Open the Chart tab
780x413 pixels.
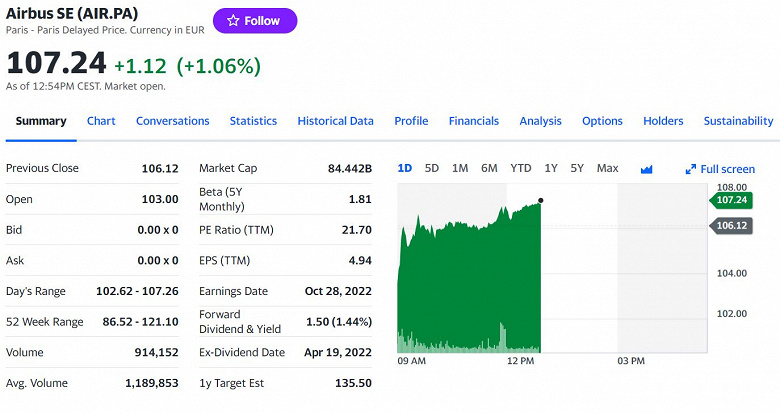[101, 121]
